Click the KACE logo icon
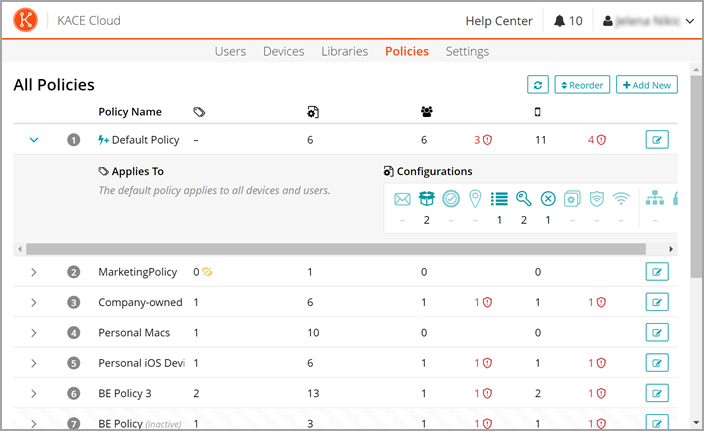Viewport: 704px width, 431px height. point(26,20)
